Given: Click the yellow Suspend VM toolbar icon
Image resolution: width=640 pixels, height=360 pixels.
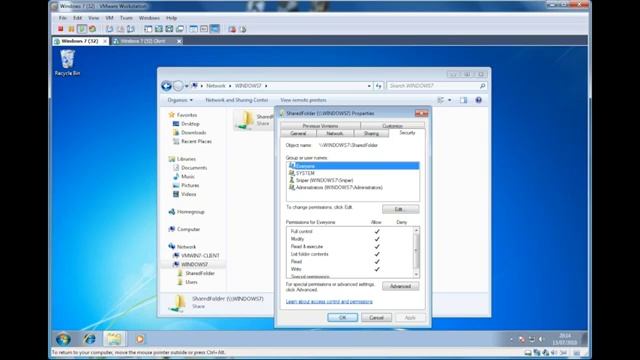Looking at the screenshot, I should [x=71, y=29].
